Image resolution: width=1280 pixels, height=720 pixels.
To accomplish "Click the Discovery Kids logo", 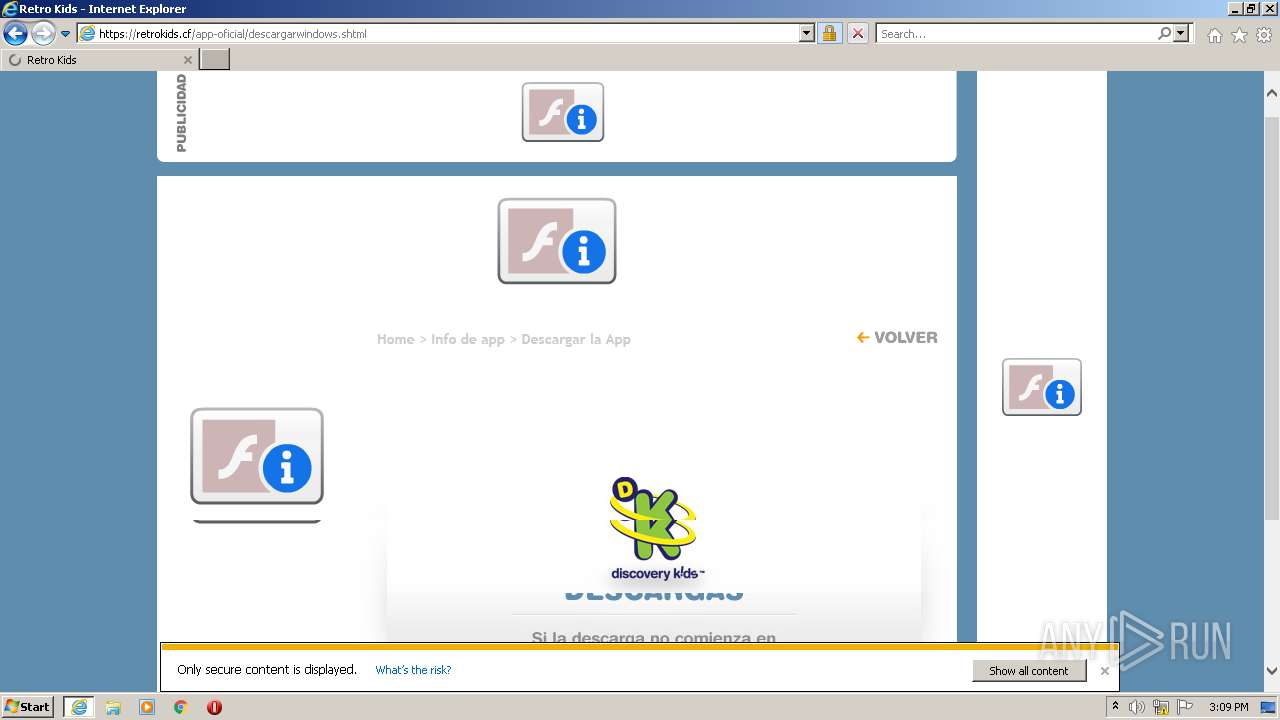I will [x=657, y=528].
